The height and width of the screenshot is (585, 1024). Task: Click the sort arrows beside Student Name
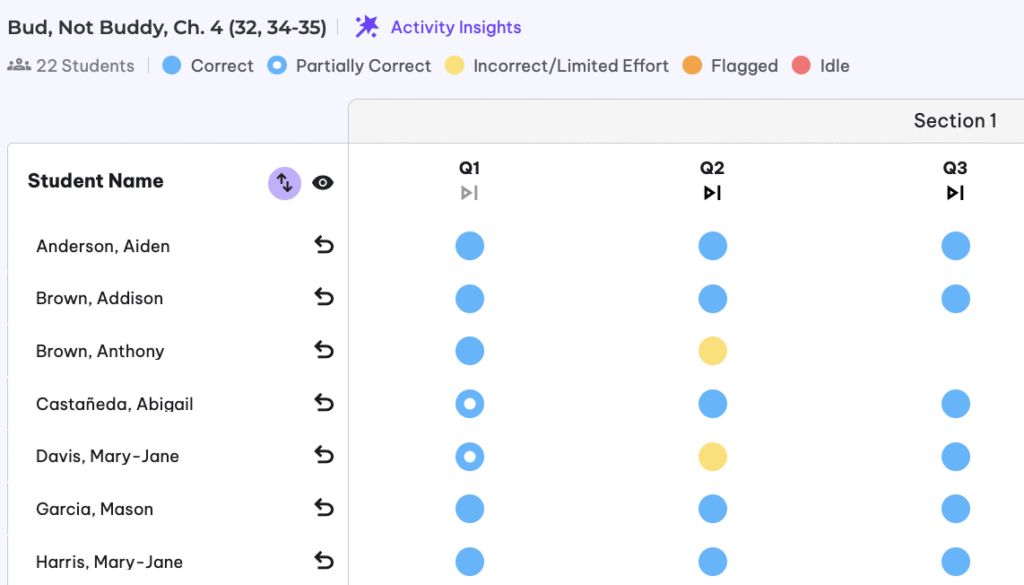tap(284, 183)
